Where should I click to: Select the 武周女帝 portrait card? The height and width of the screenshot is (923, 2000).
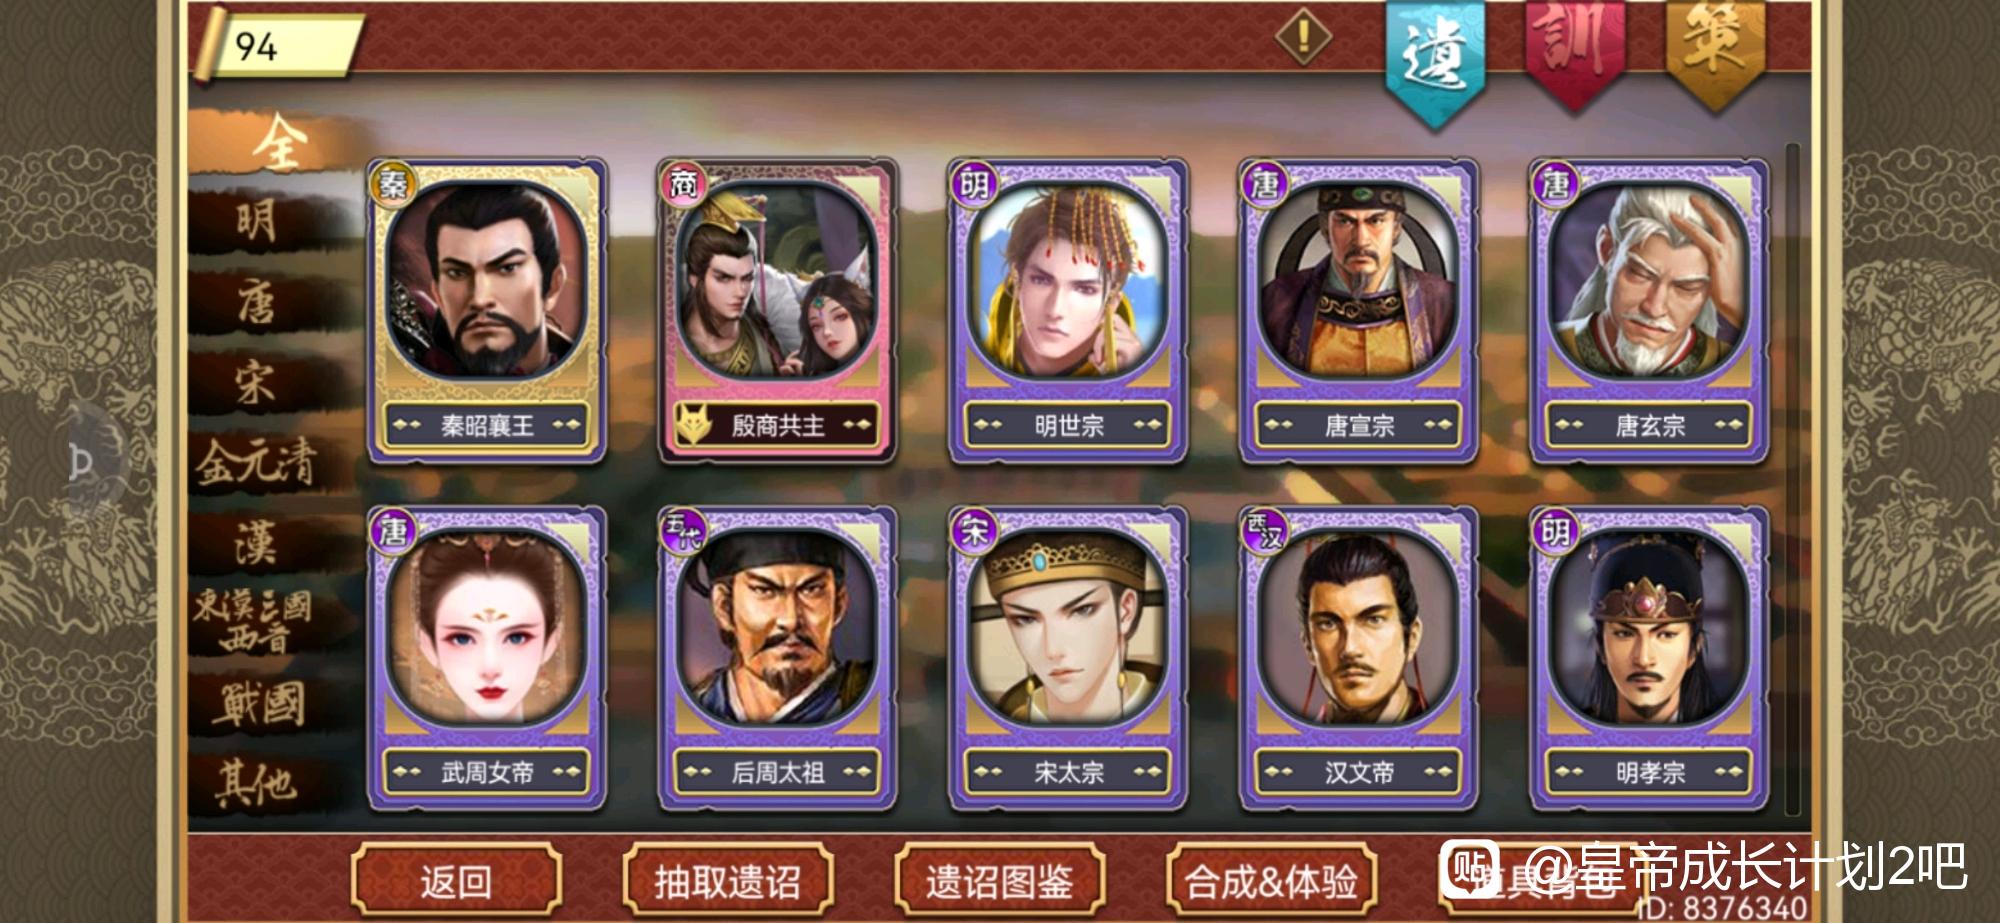[486, 658]
